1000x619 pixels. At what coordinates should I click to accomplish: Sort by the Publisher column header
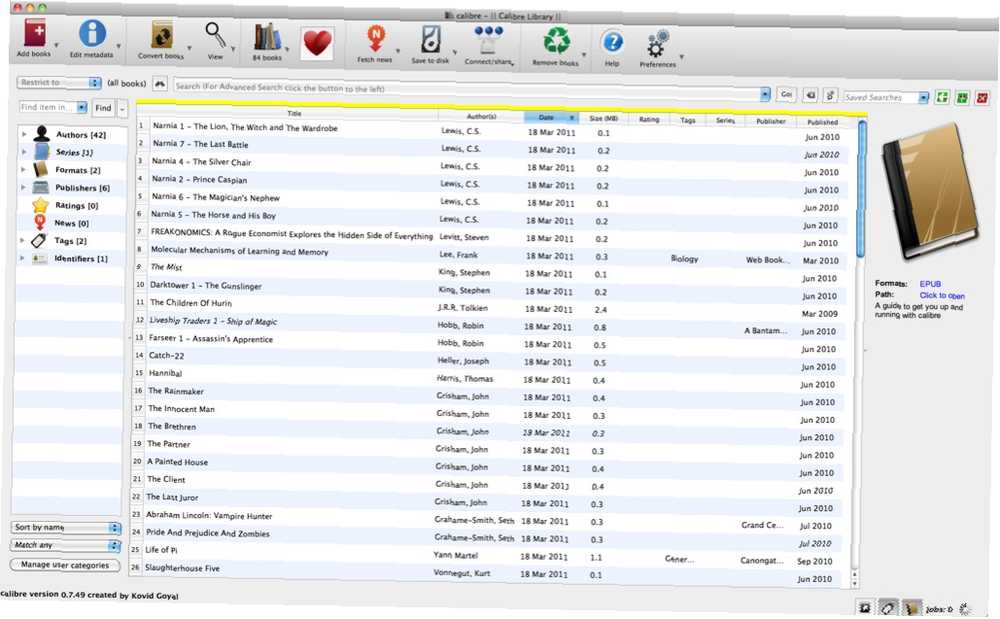770,121
